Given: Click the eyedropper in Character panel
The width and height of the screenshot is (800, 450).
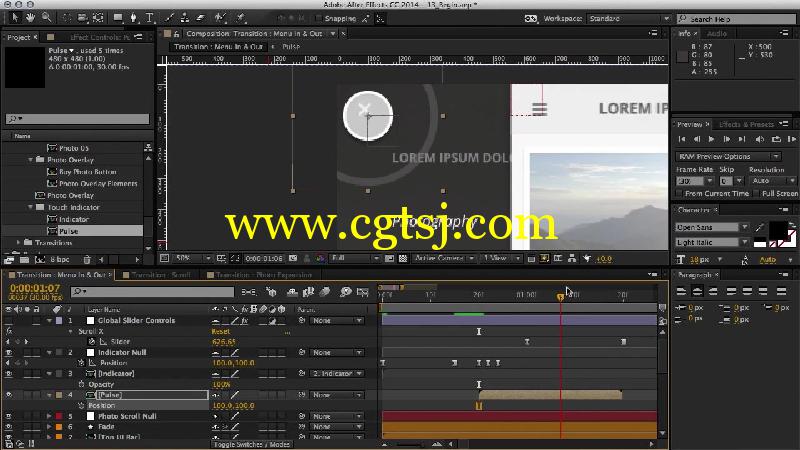Looking at the screenshot, I should [760, 227].
